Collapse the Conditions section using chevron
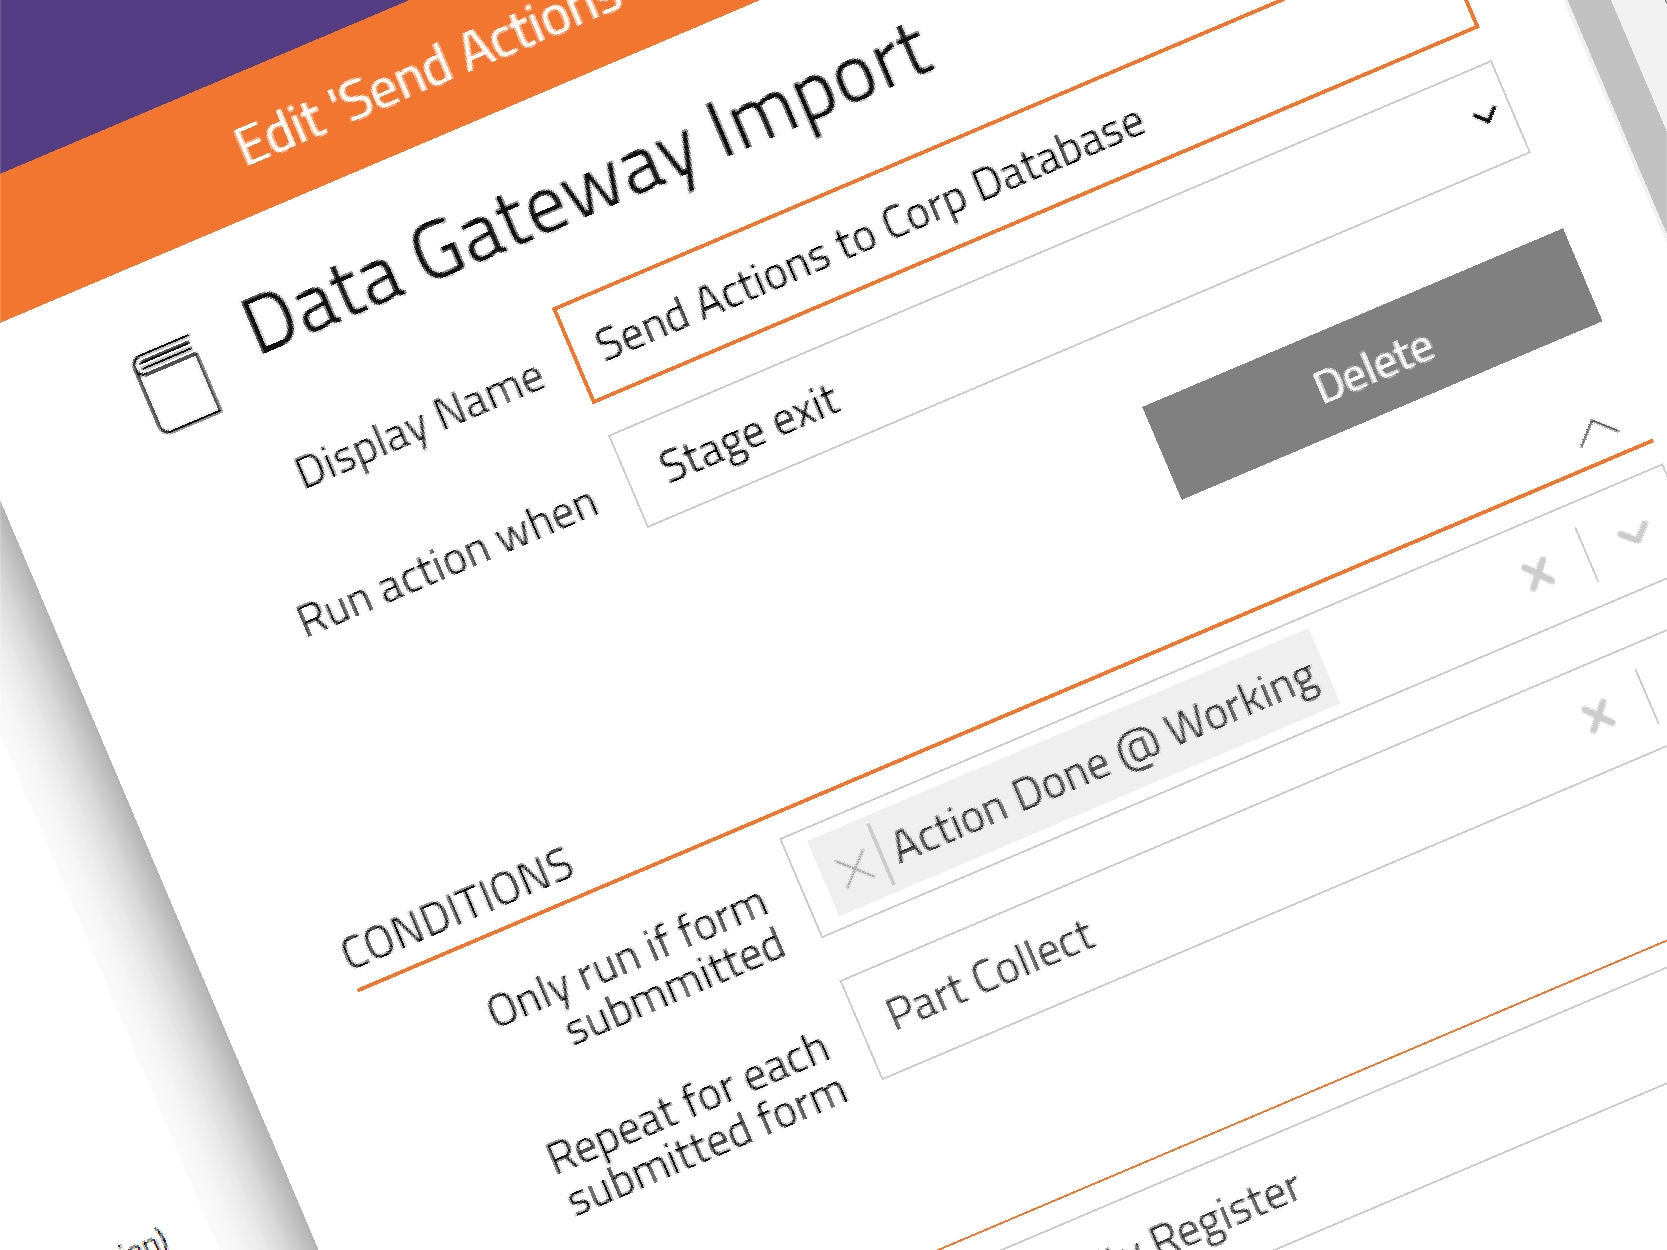Viewport: 1667px width, 1250px height. [1599, 433]
